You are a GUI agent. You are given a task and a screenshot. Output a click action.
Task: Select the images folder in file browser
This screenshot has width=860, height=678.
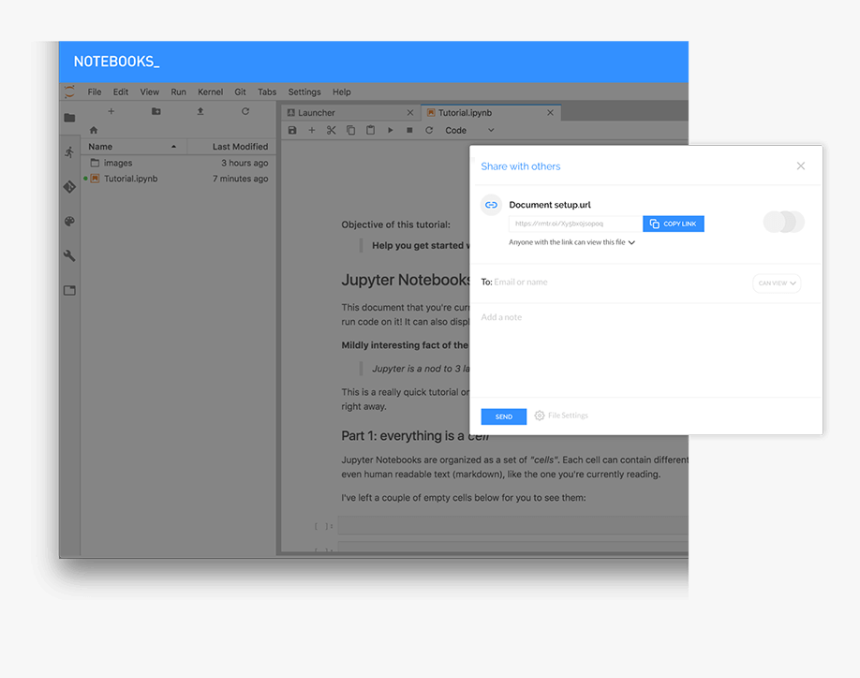(178, 163)
